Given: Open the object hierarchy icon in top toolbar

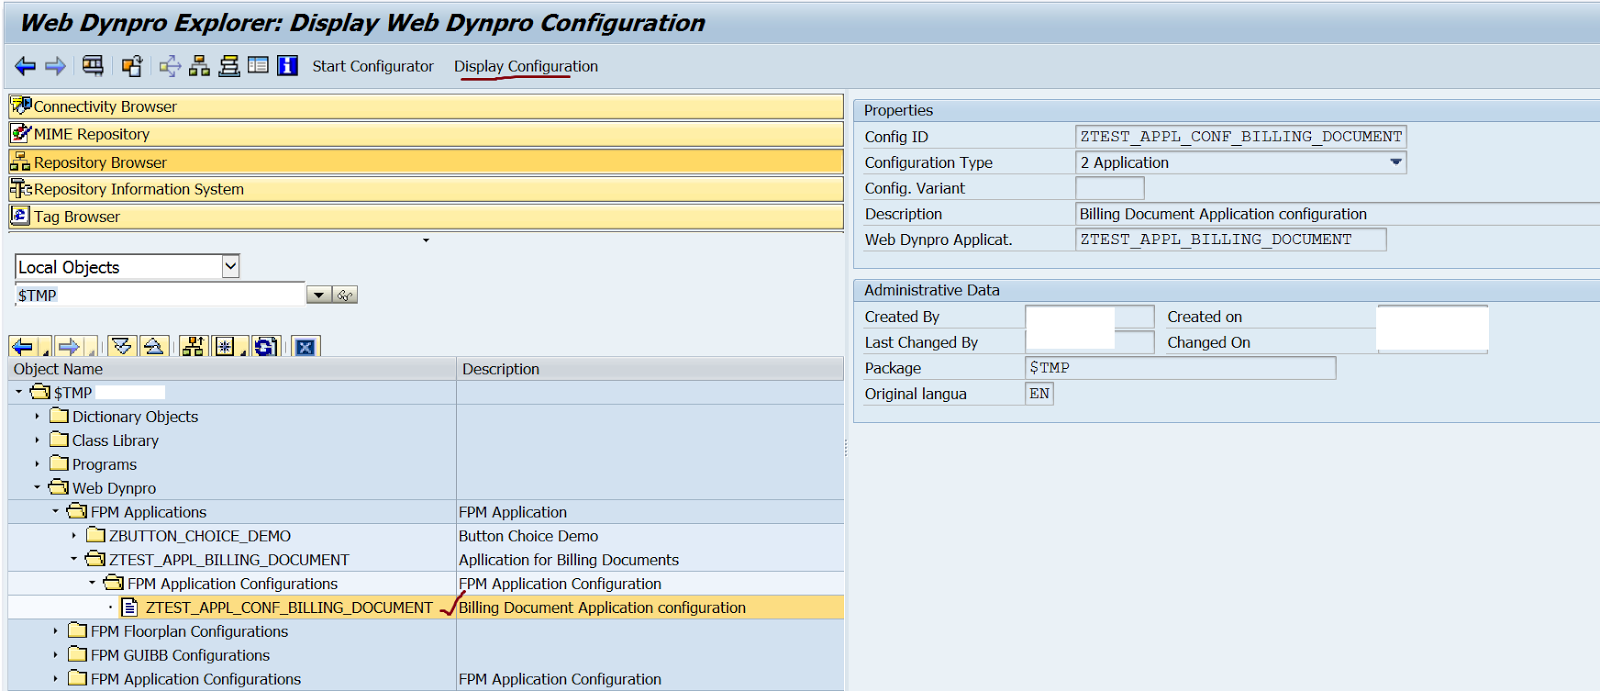Looking at the screenshot, I should click(x=200, y=66).
